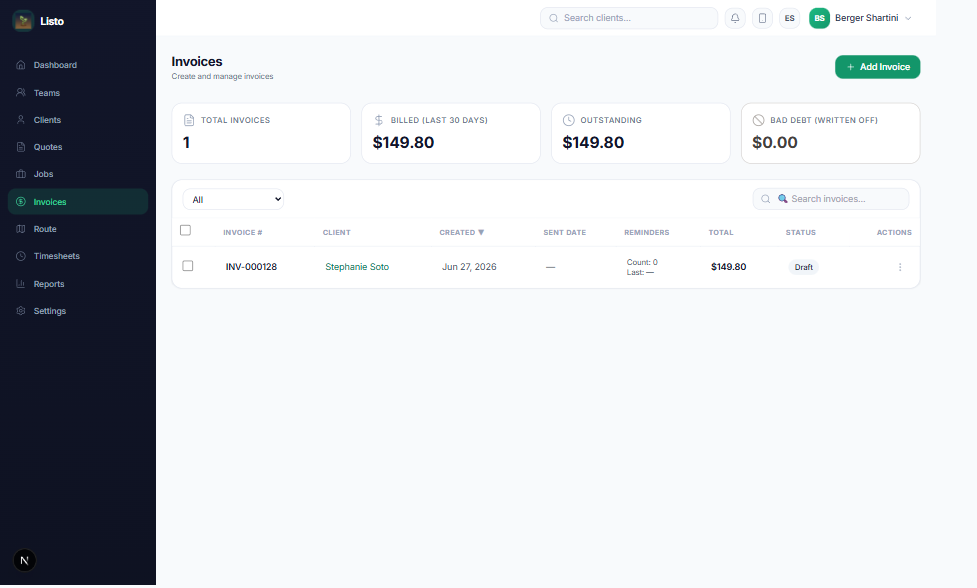The image size is (977, 588).
Task: Click the round N badge at bottom left
Action: 24,560
